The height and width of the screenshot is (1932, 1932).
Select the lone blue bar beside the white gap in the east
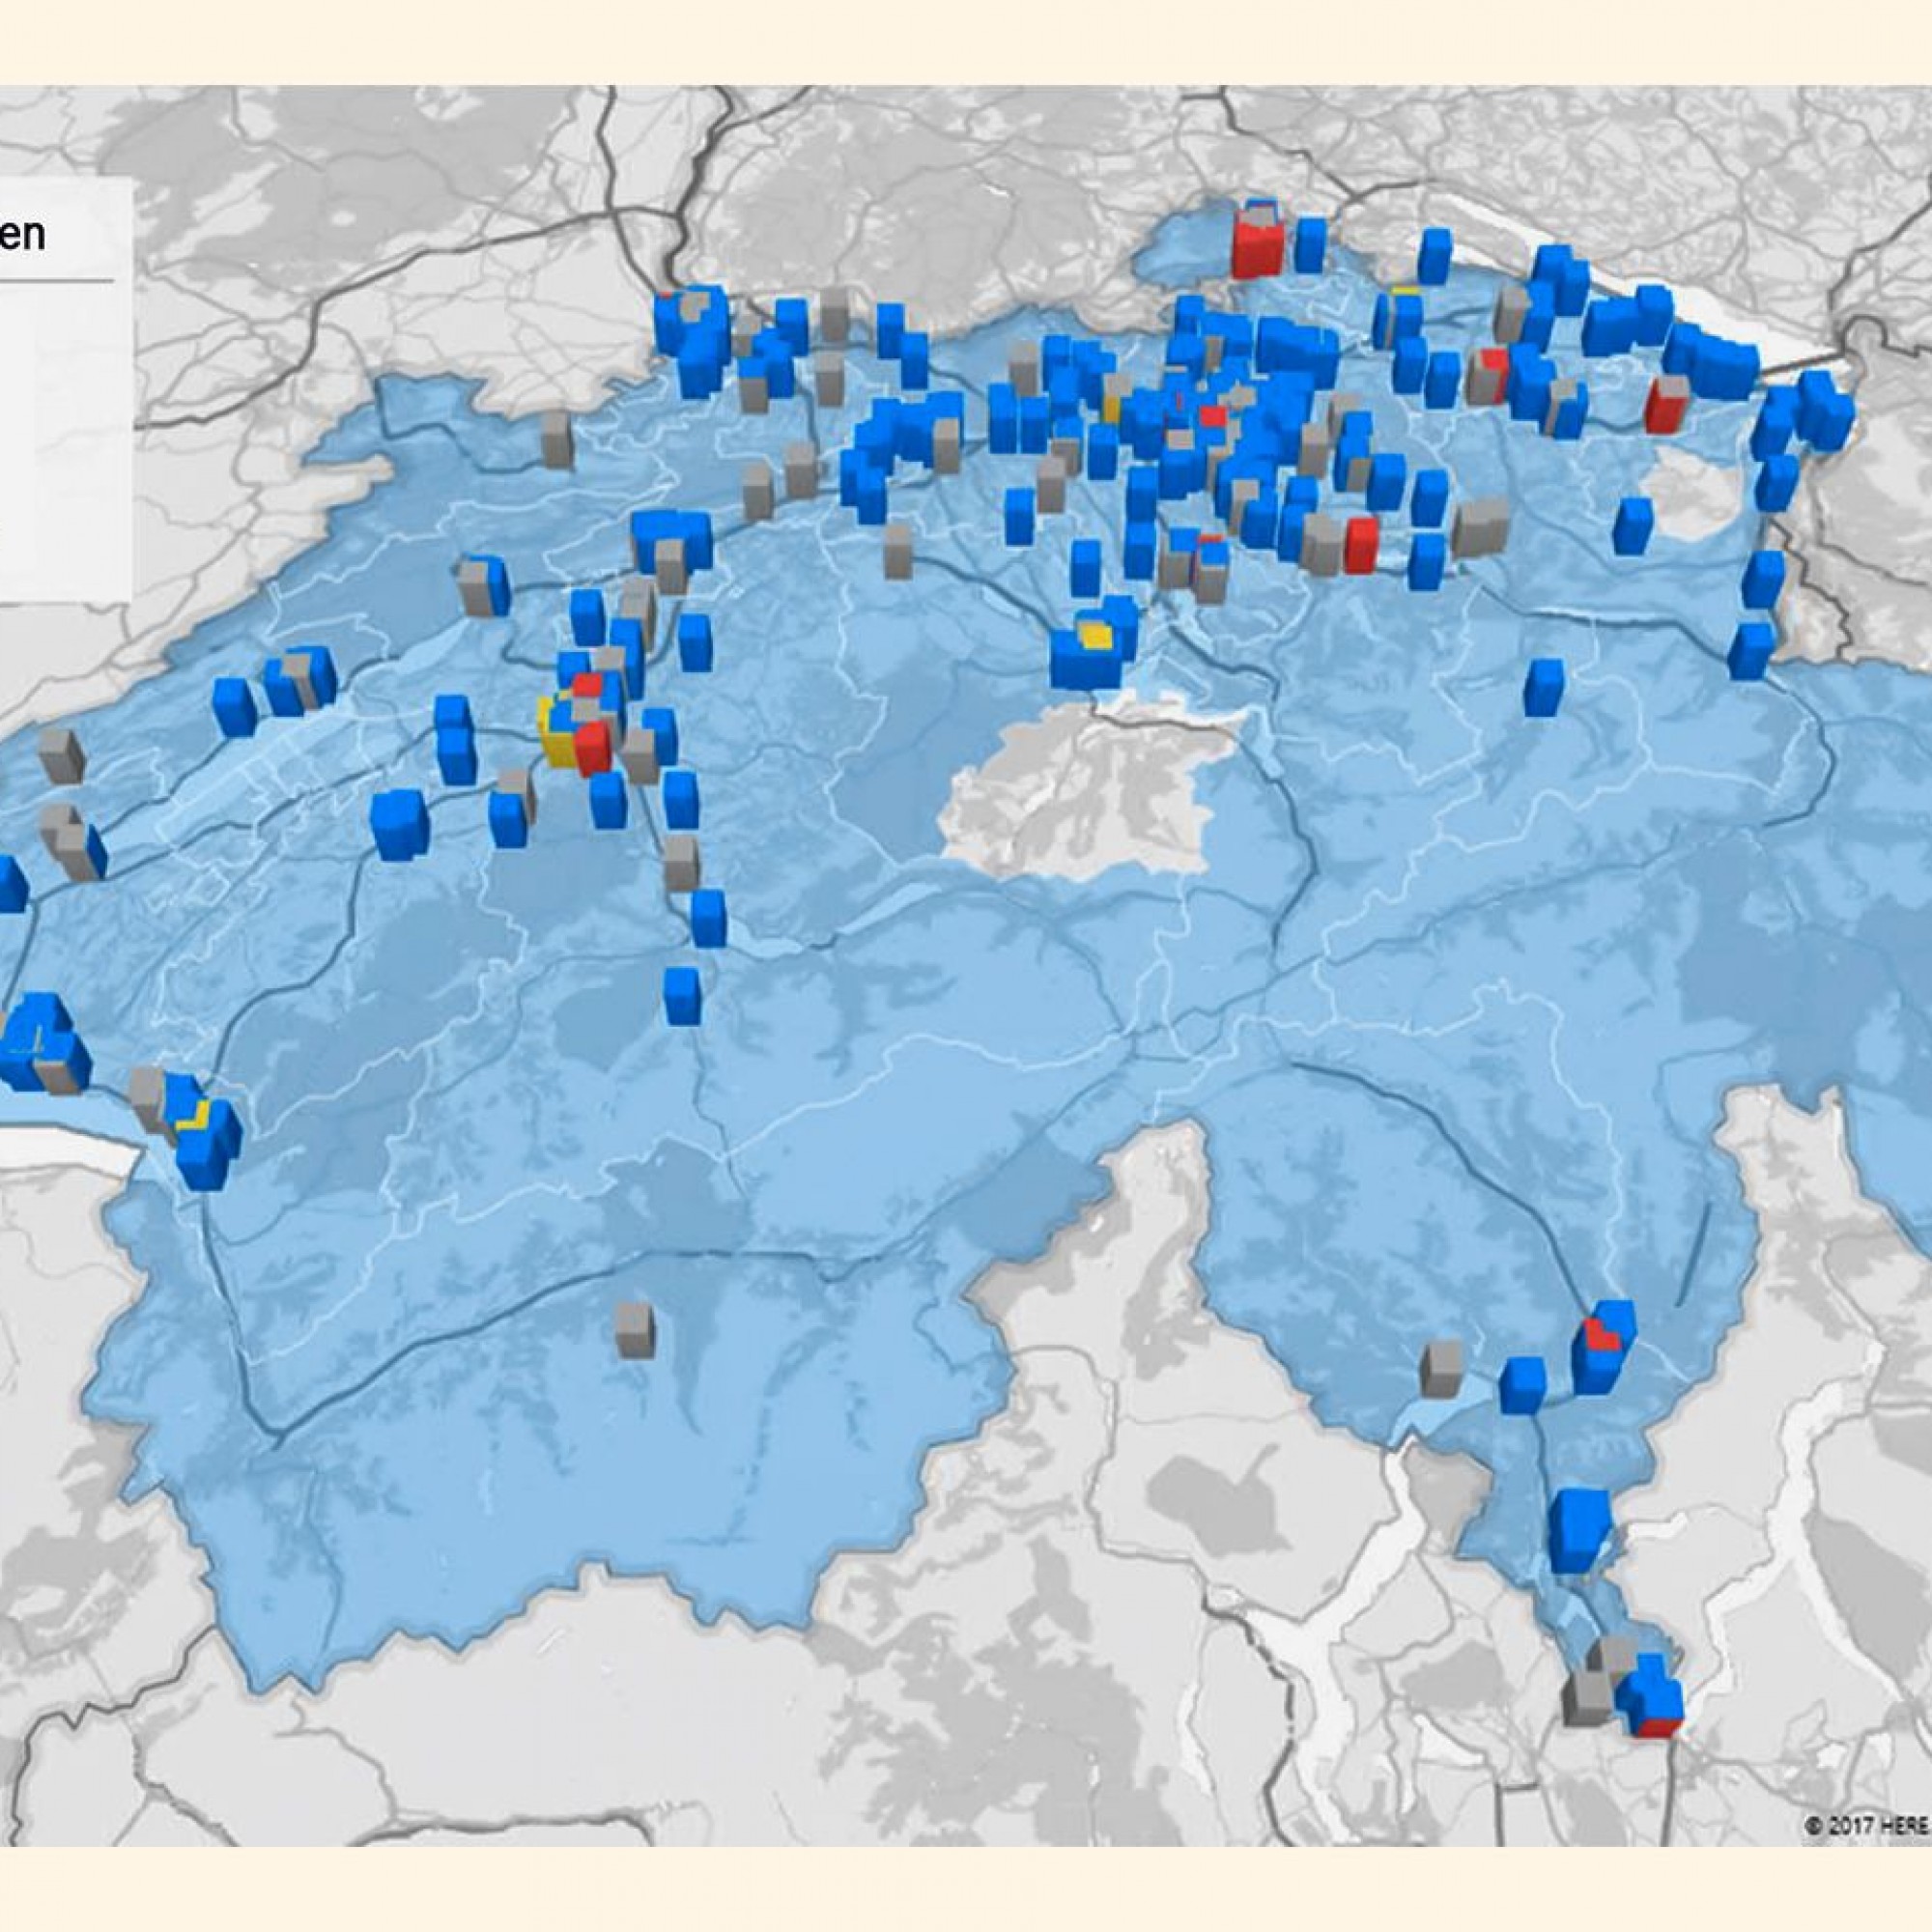coord(1633,525)
